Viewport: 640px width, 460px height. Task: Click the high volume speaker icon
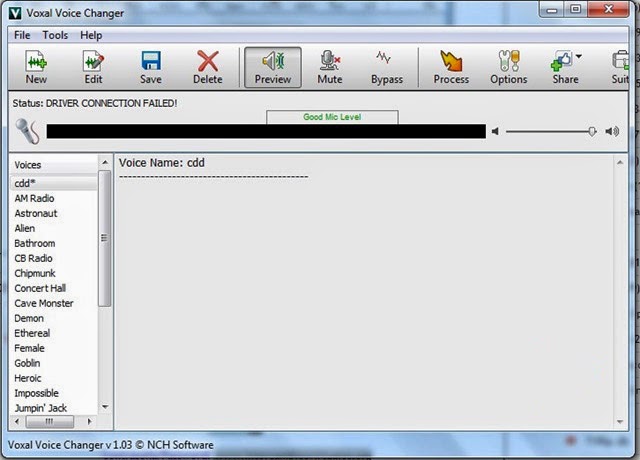point(612,131)
